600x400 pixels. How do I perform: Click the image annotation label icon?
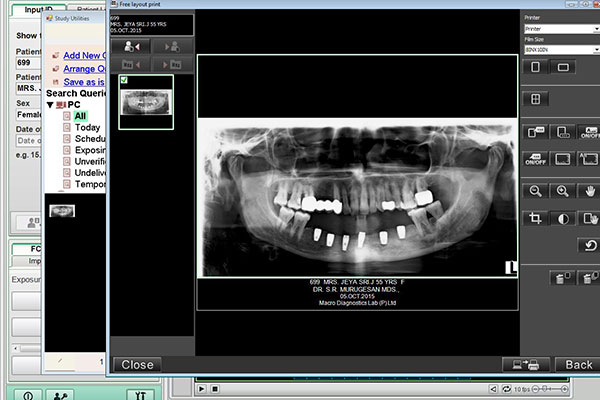coord(535,132)
